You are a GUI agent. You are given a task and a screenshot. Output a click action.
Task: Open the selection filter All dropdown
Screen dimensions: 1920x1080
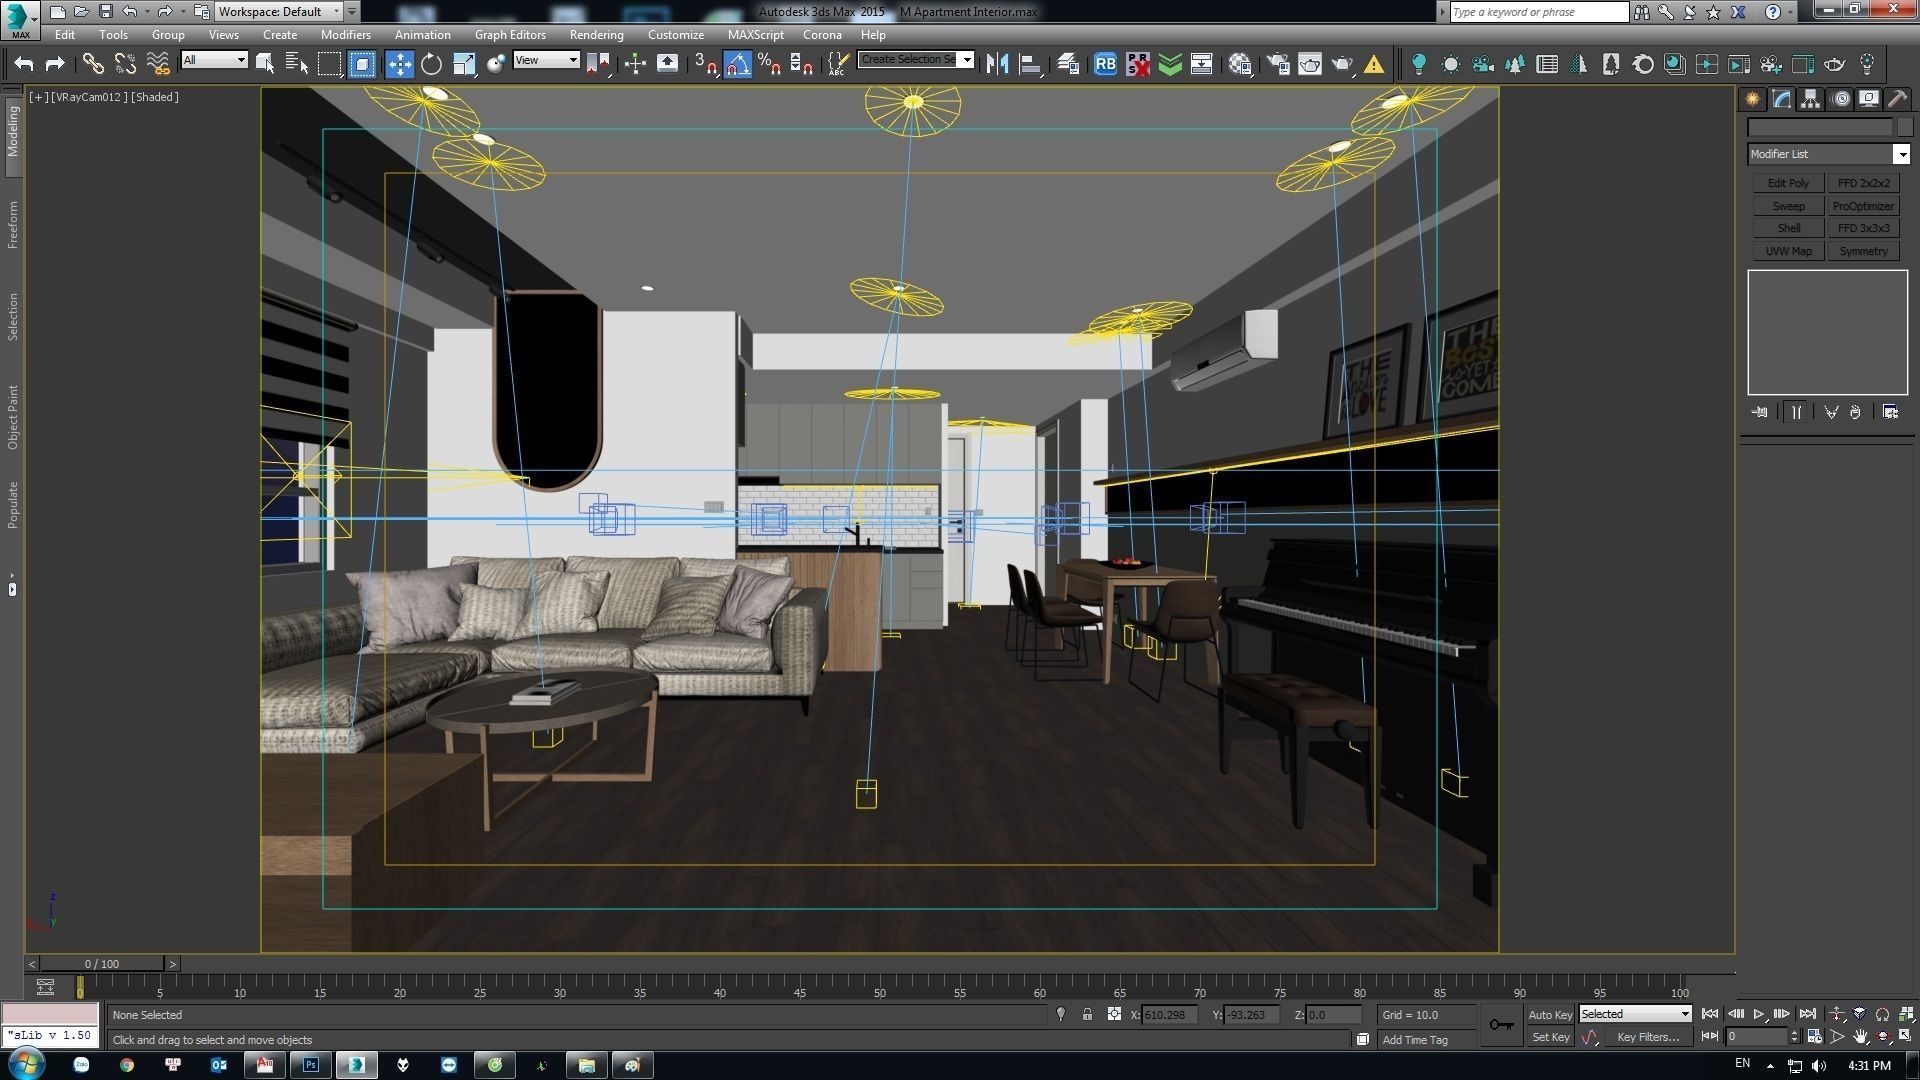pyautogui.click(x=214, y=60)
